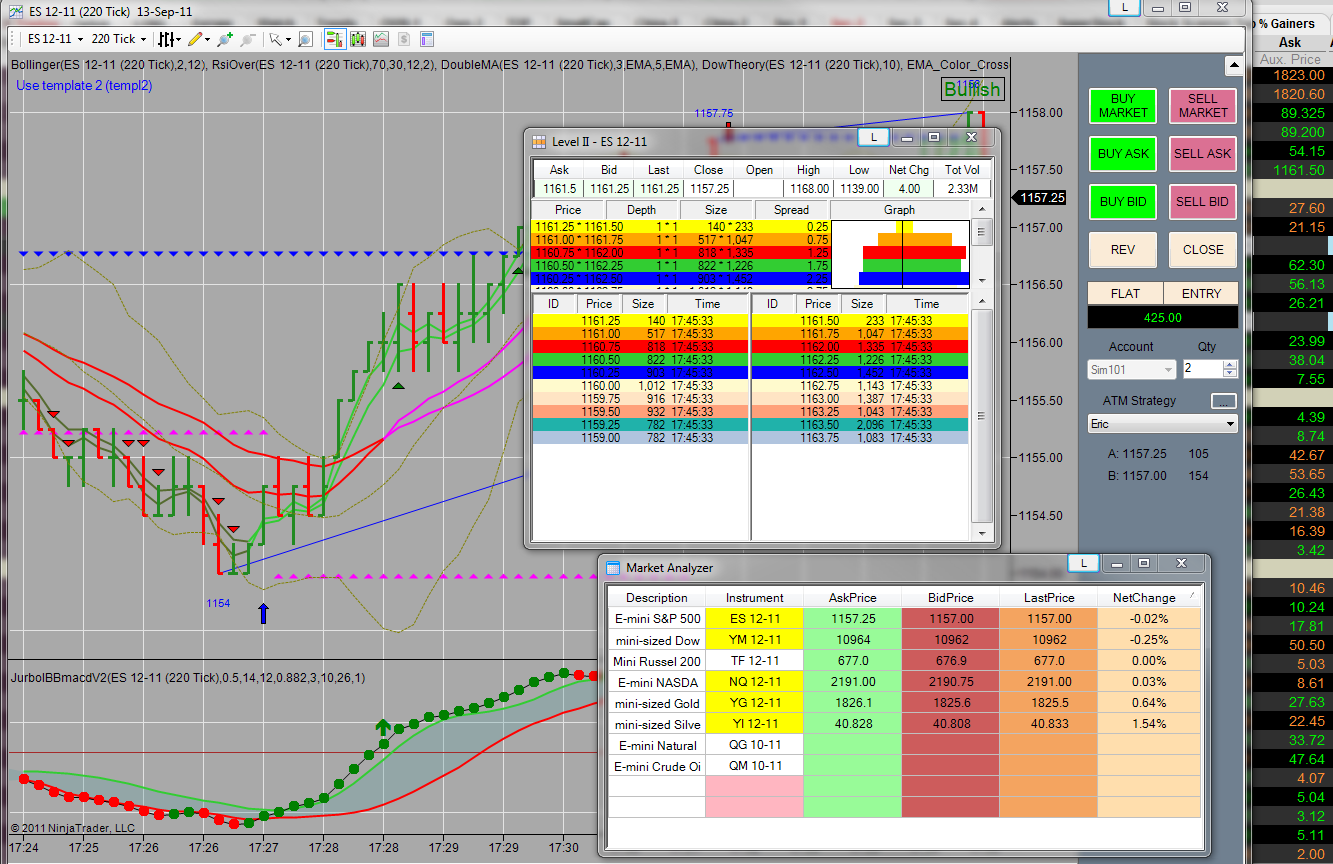Click the BUY BID button
Viewport: 1333px width, 864px height.
click(x=1123, y=202)
